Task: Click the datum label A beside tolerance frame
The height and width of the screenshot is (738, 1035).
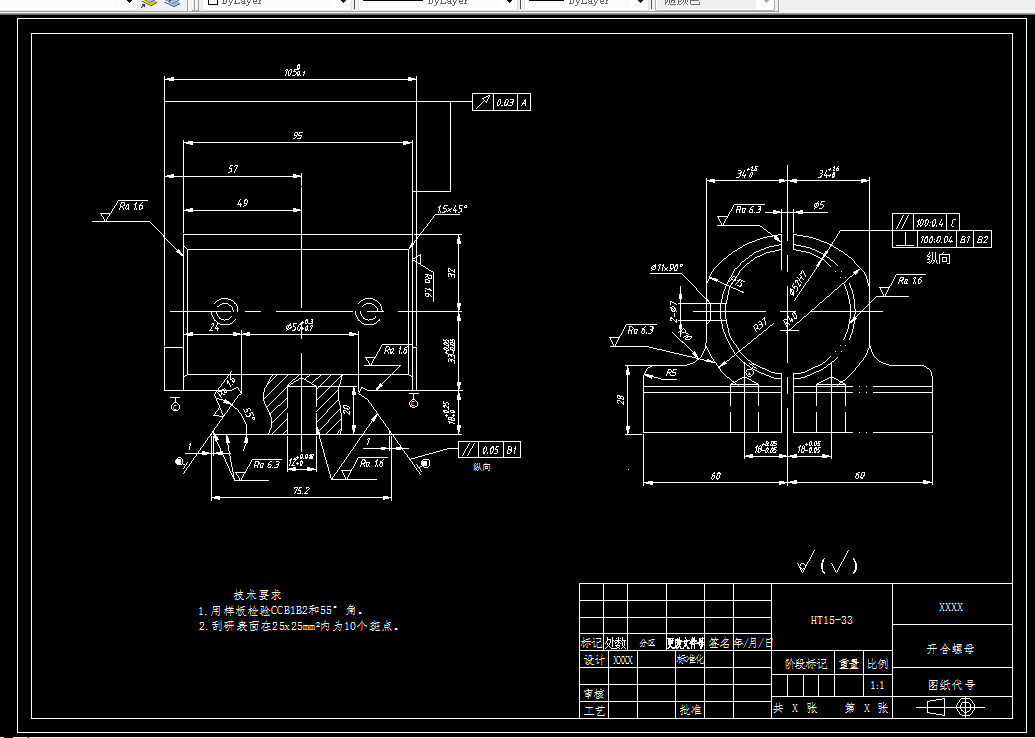Action: (523, 102)
